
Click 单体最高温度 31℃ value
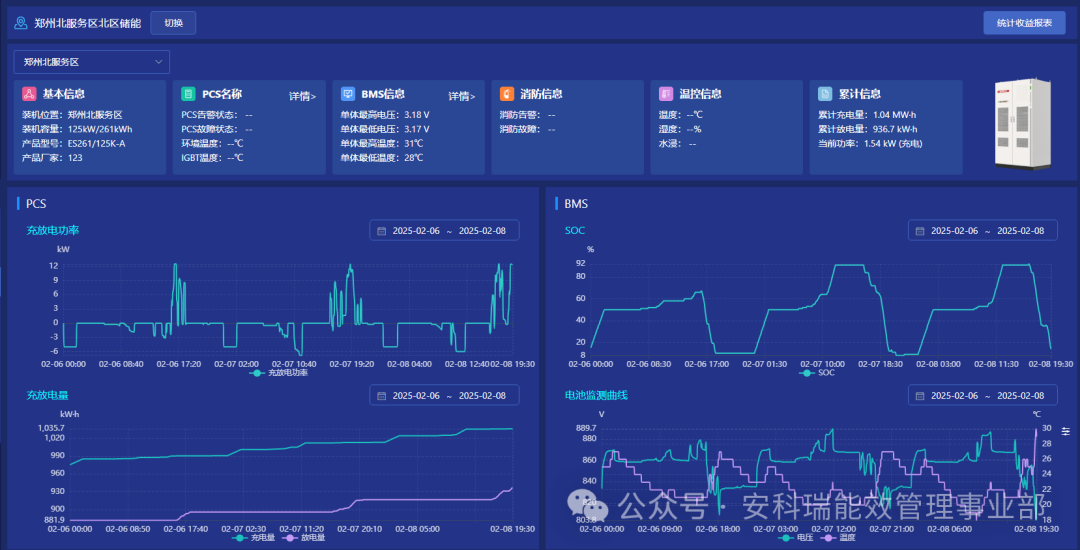point(414,144)
